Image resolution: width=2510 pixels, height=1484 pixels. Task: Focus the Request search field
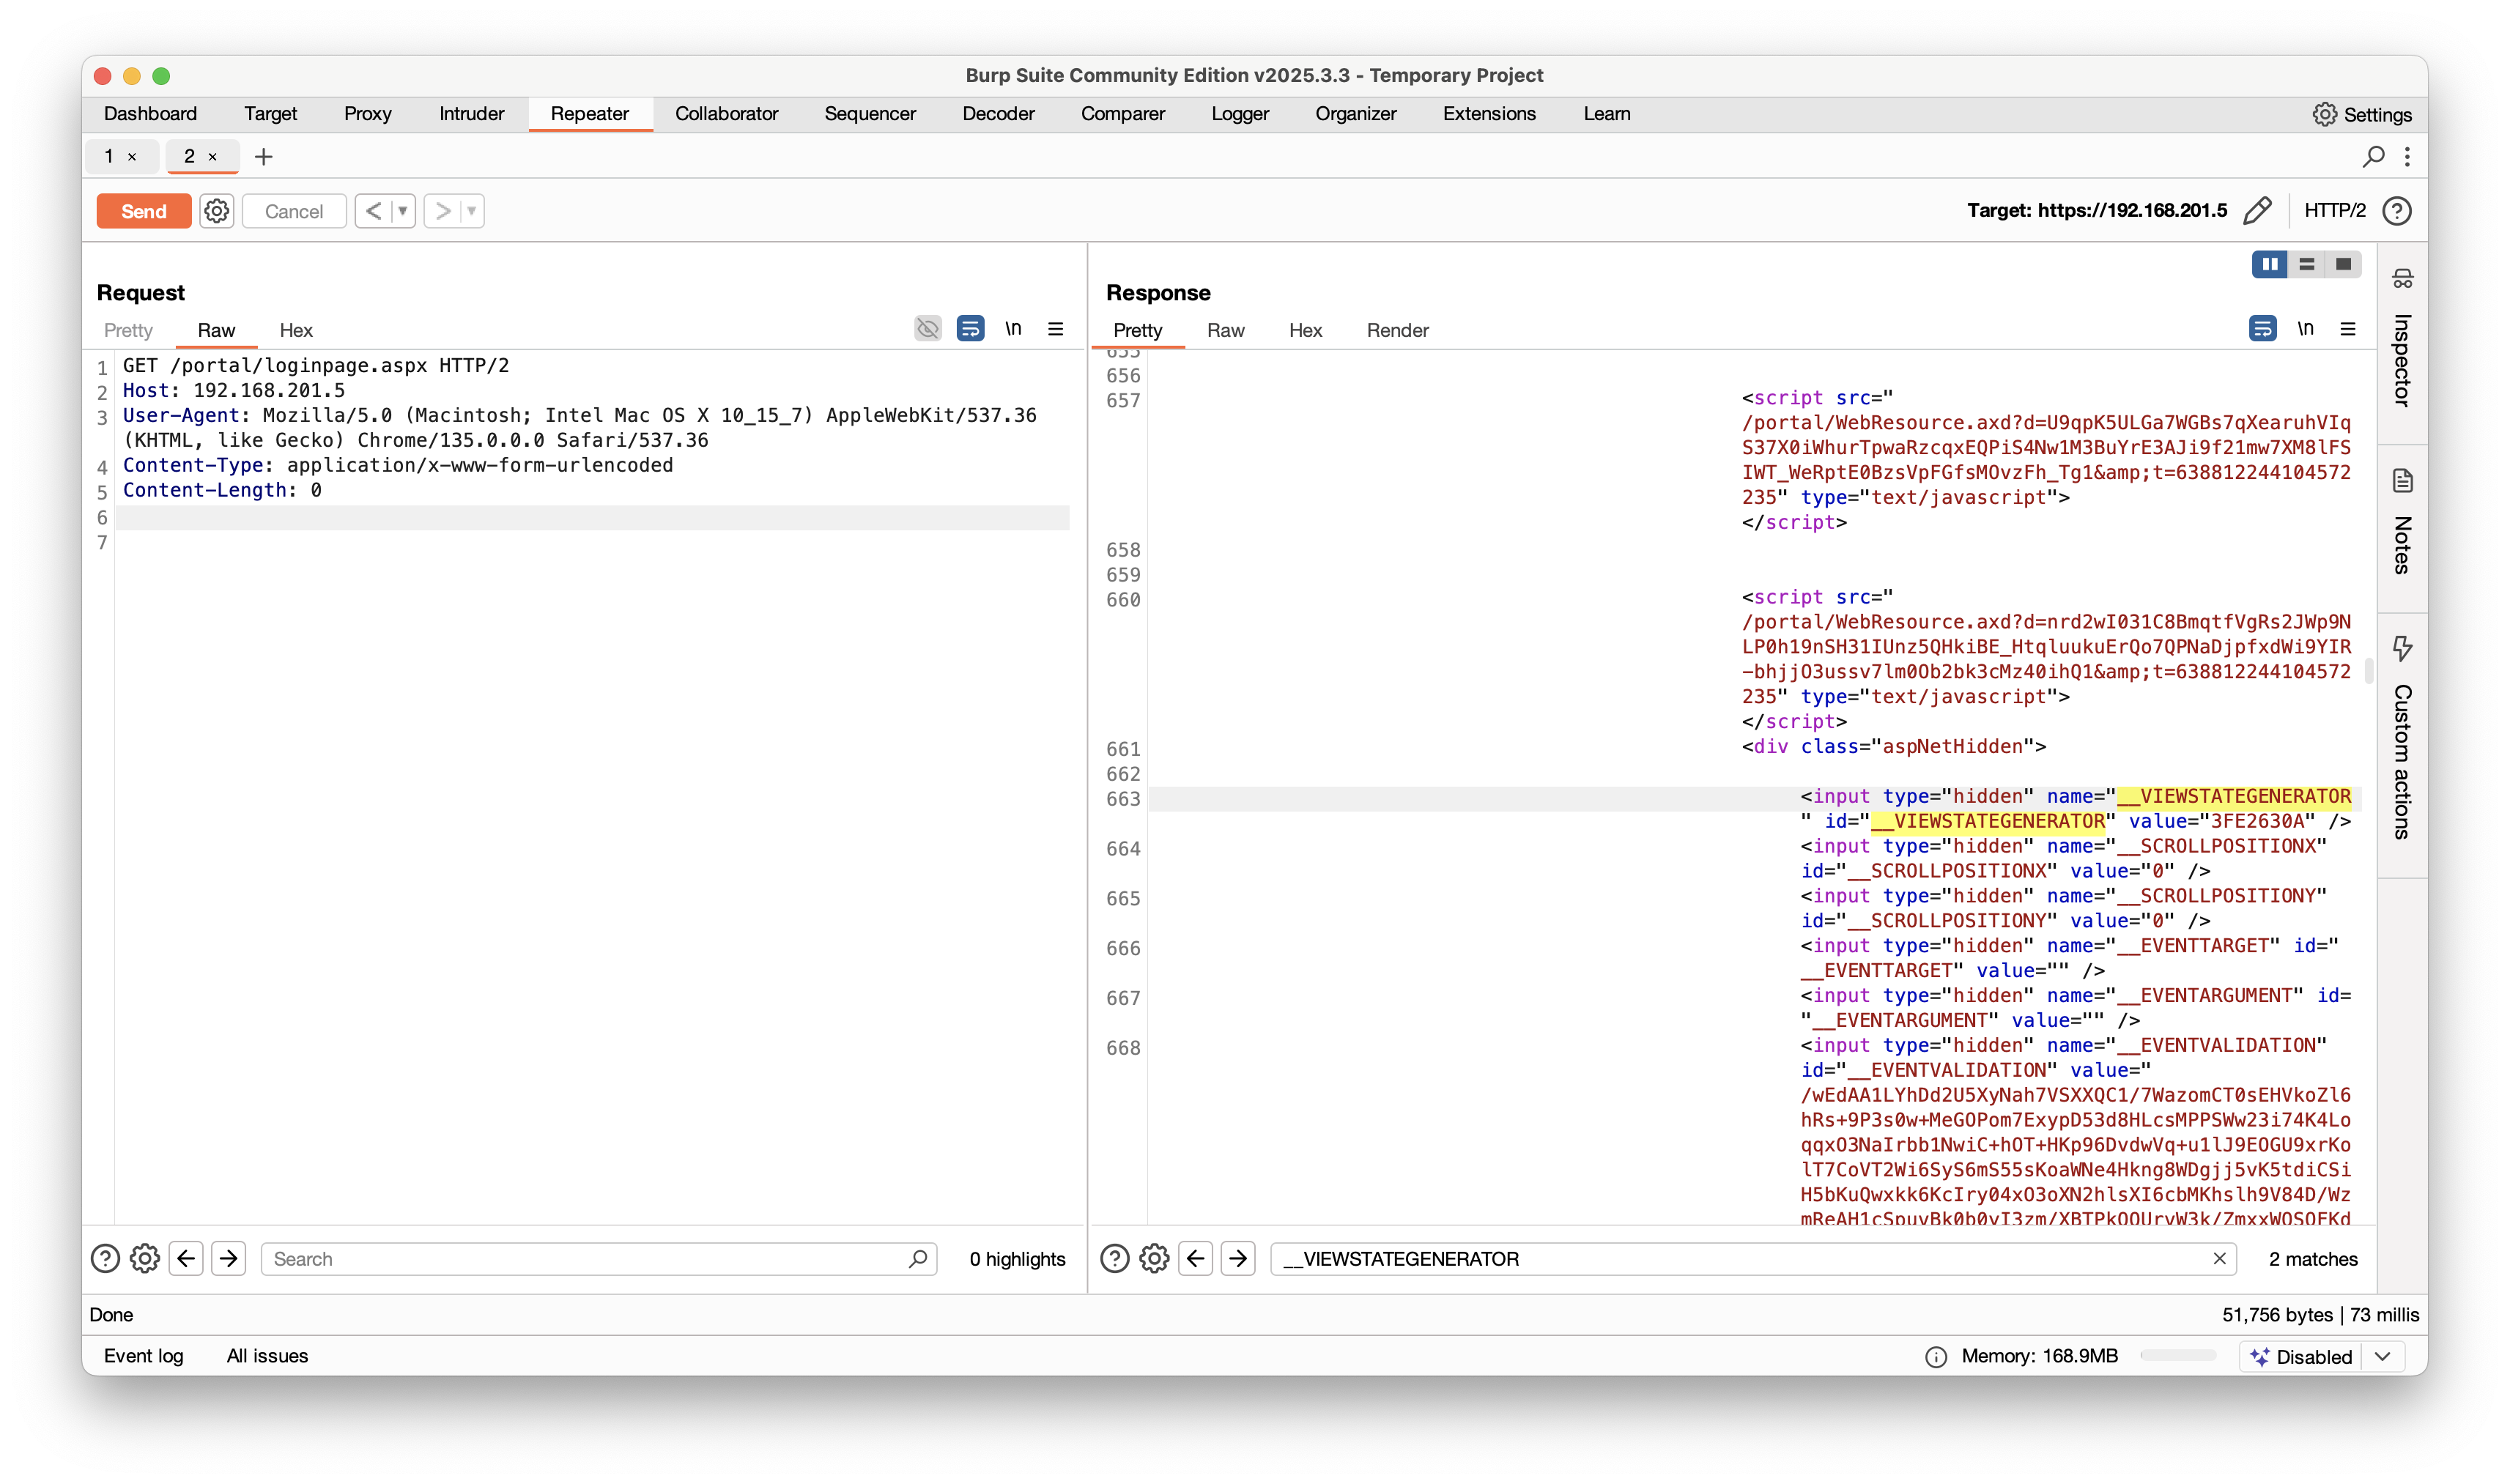click(x=598, y=1258)
